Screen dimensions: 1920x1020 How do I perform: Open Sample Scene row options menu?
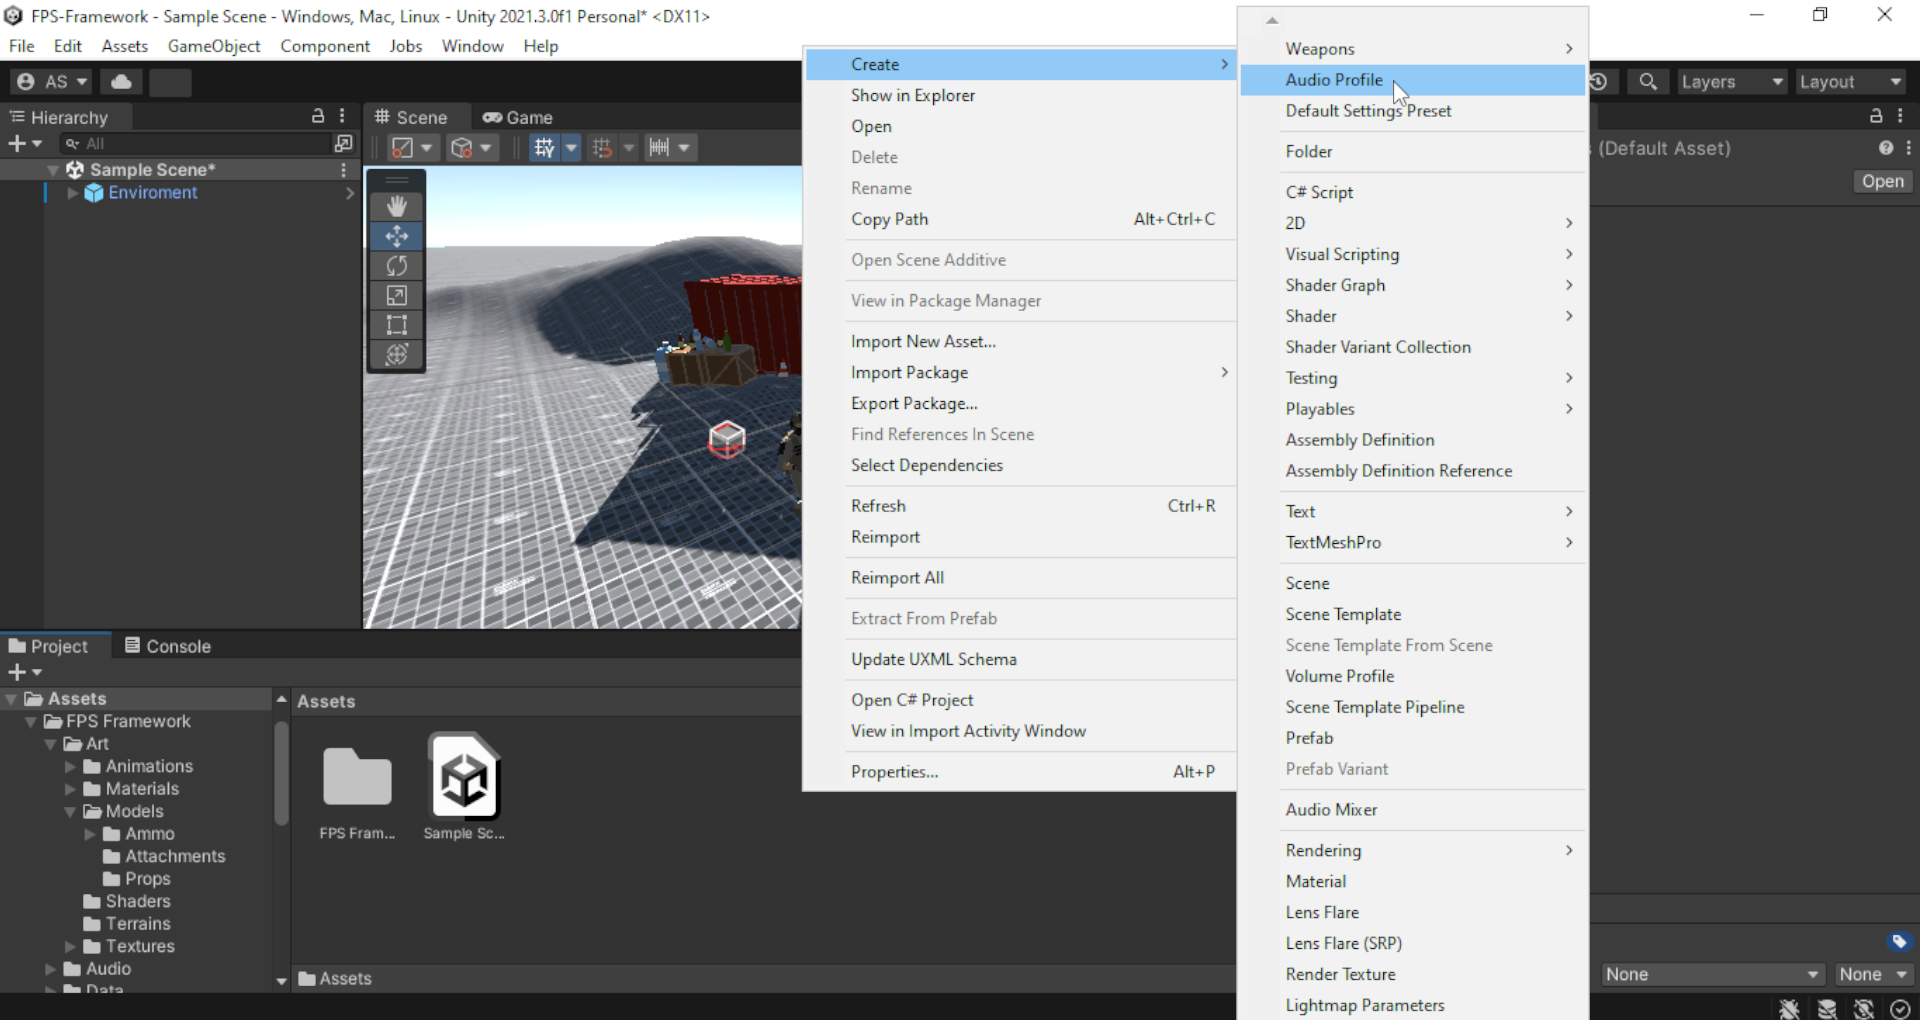[x=343, y=170]
